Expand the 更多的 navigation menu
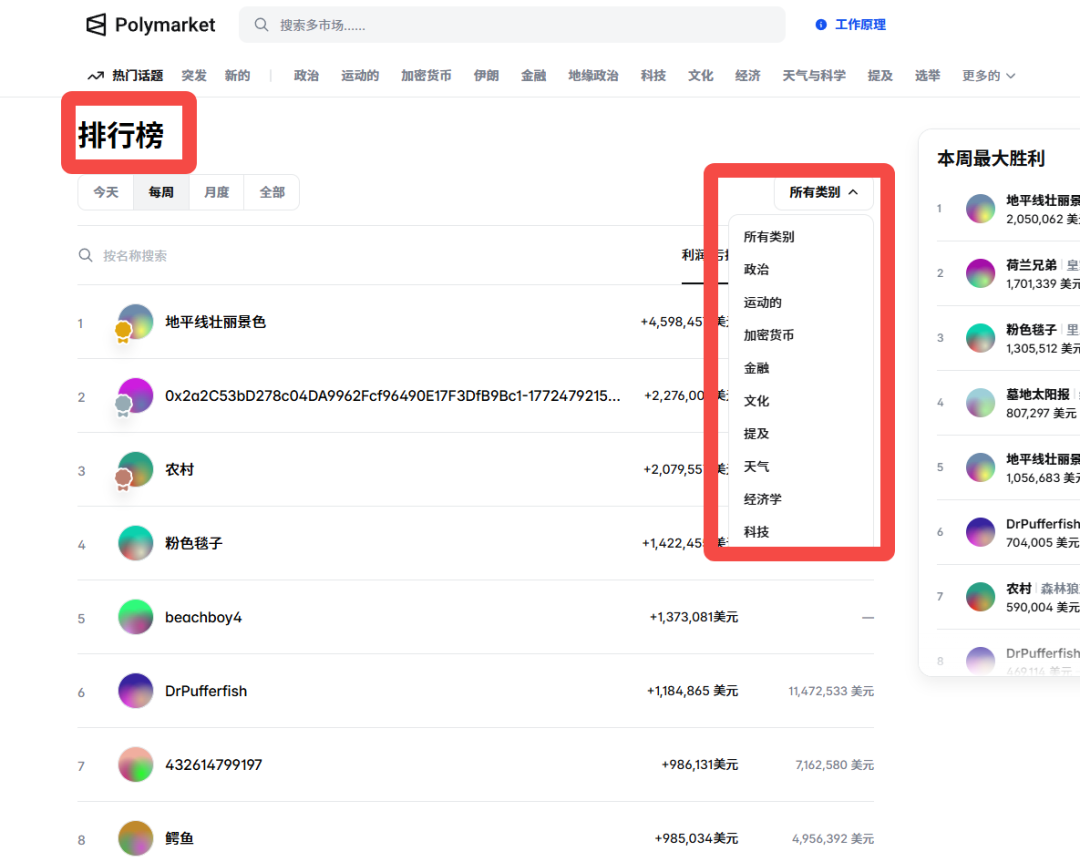 [x=988, y=76]
